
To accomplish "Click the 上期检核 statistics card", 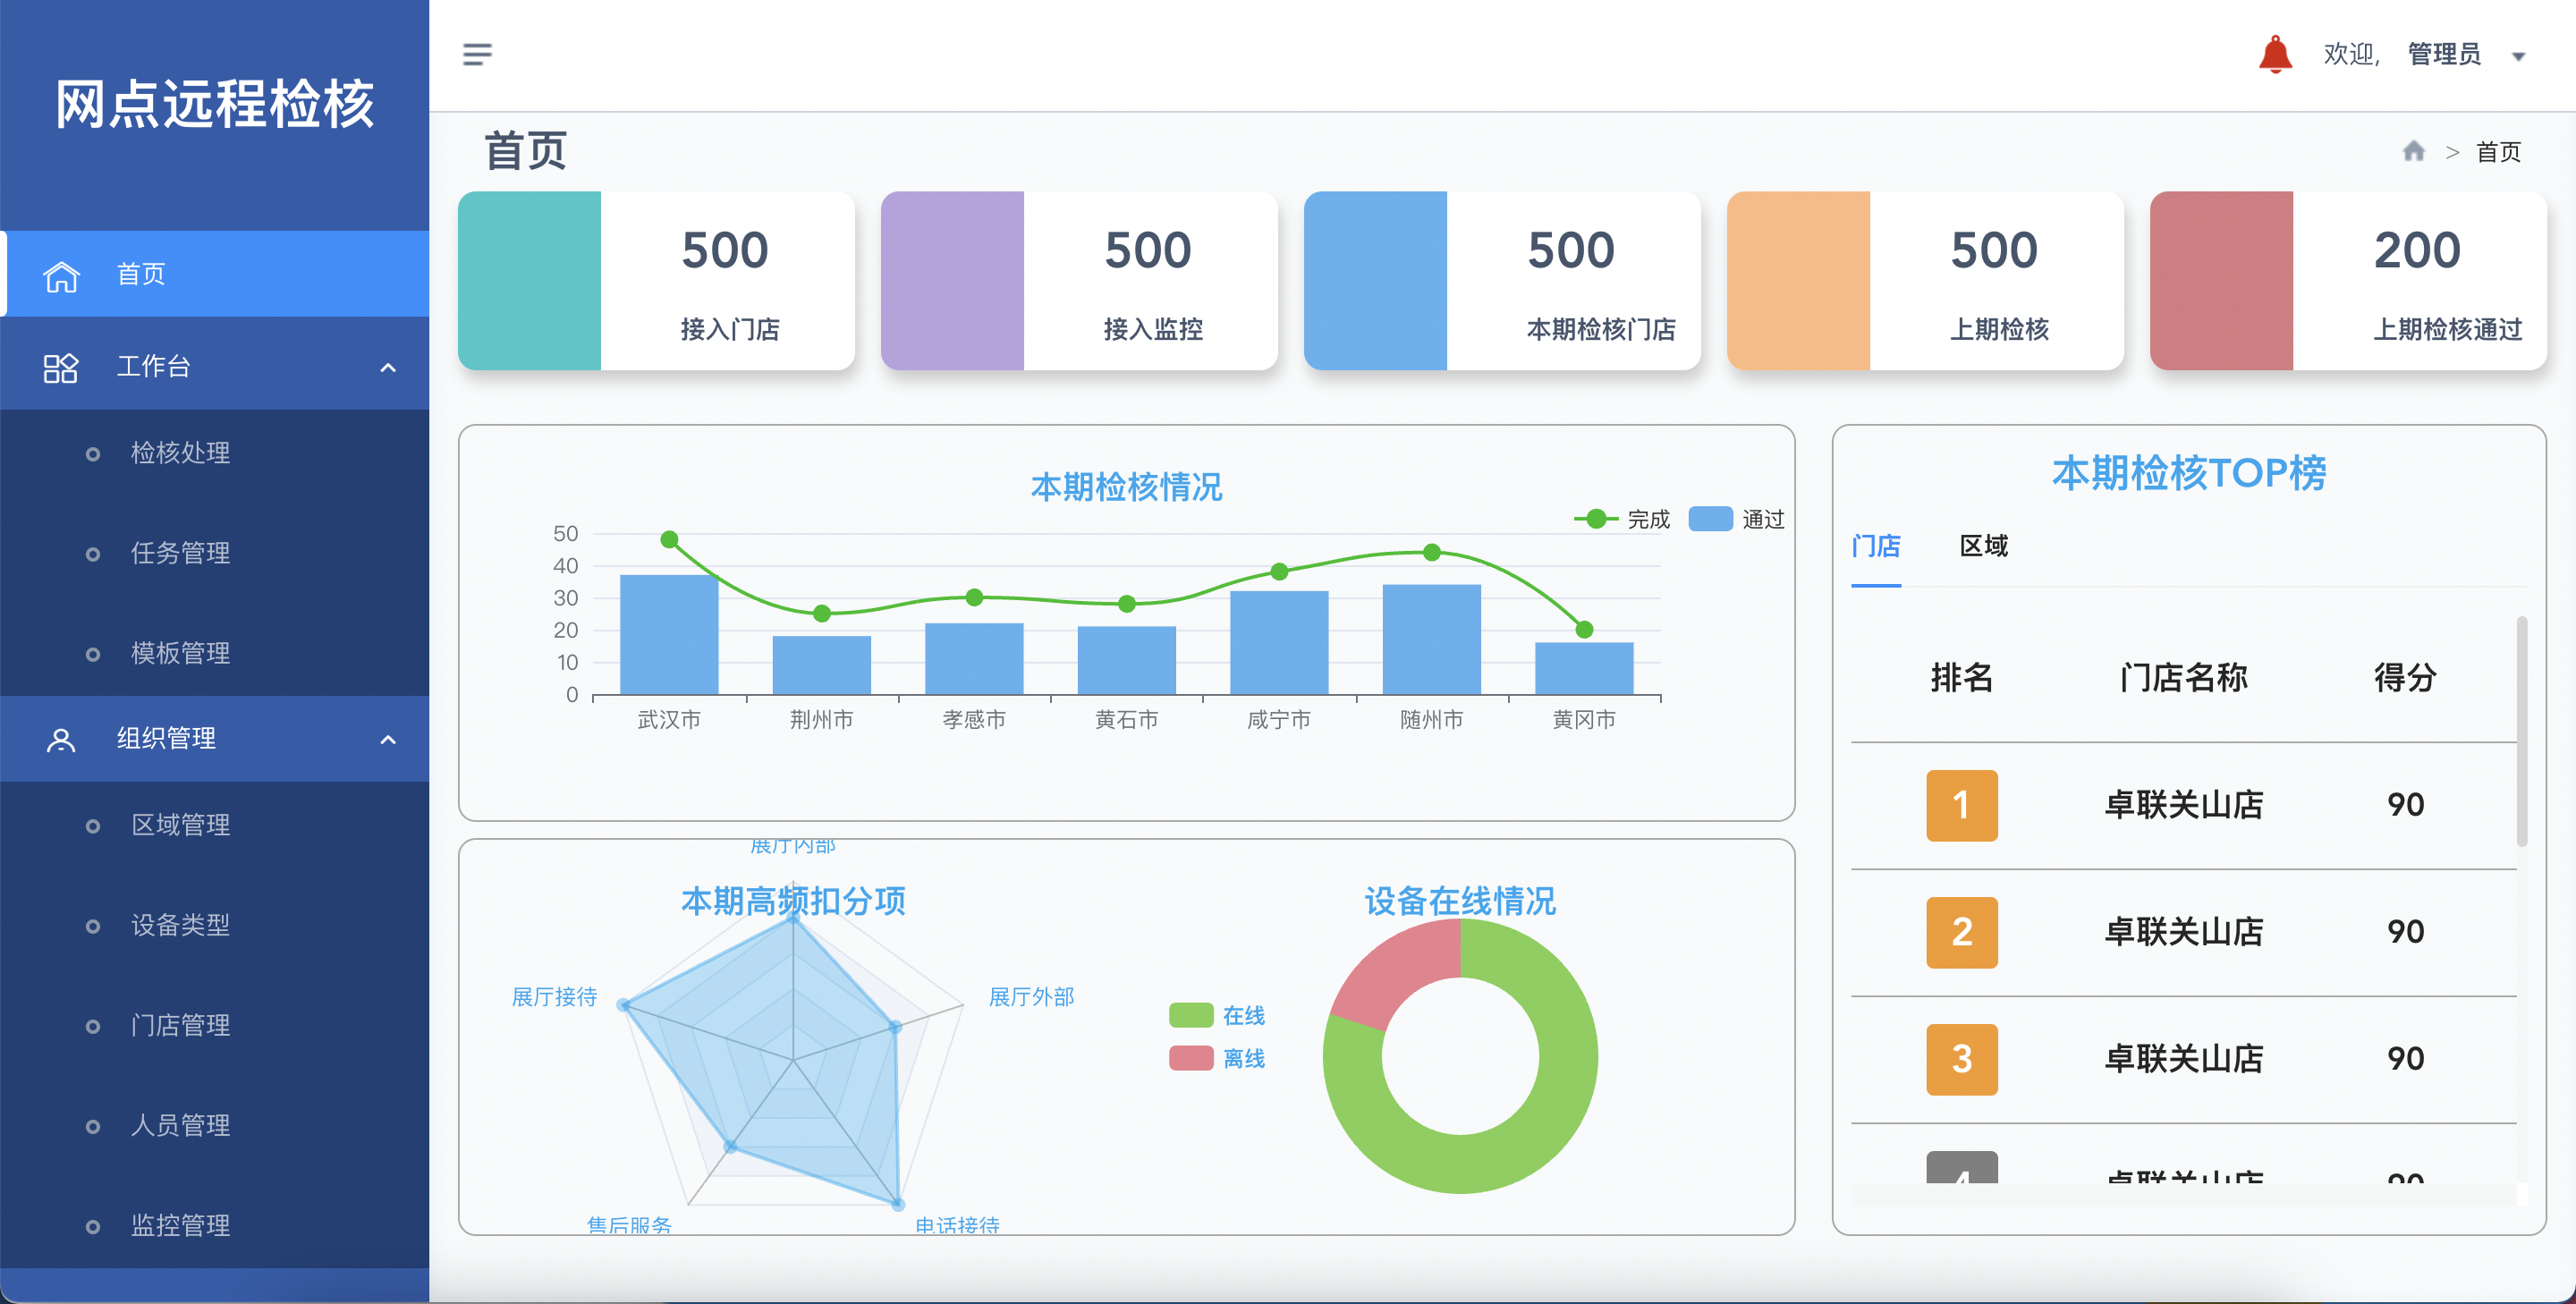I will tap(1925, 281).
